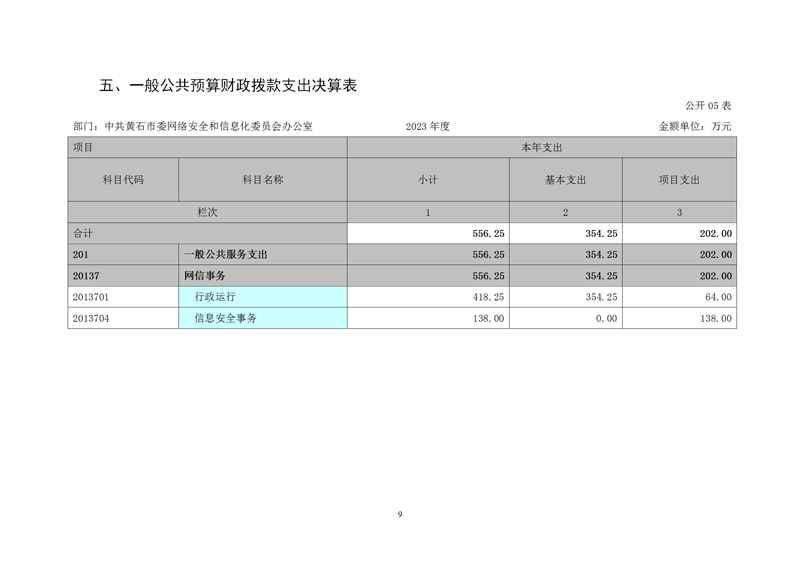Click column number 1 cell
Viewport: 800px width, 566px height.
point(428,212)
